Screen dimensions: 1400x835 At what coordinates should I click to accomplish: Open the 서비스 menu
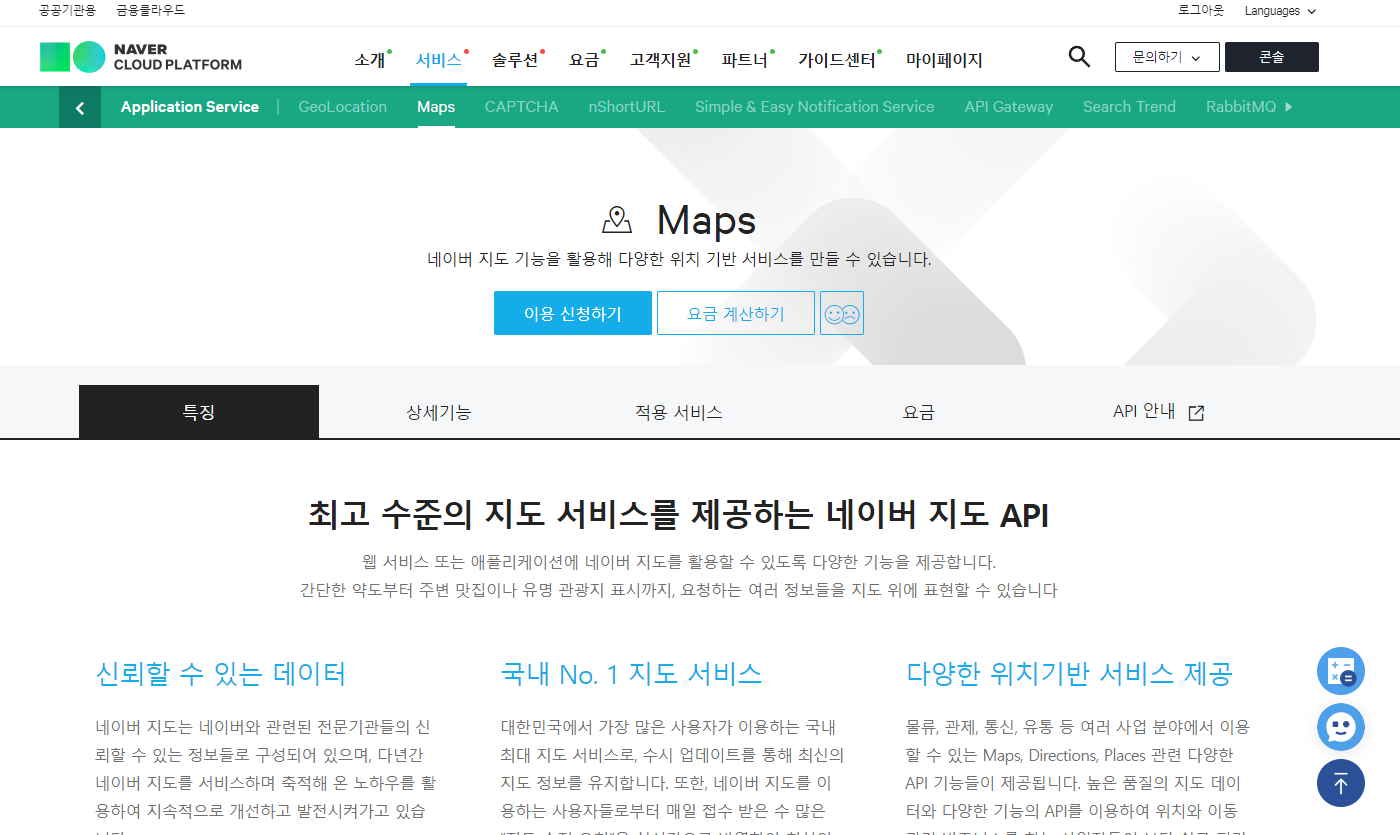tap(439, 60)
